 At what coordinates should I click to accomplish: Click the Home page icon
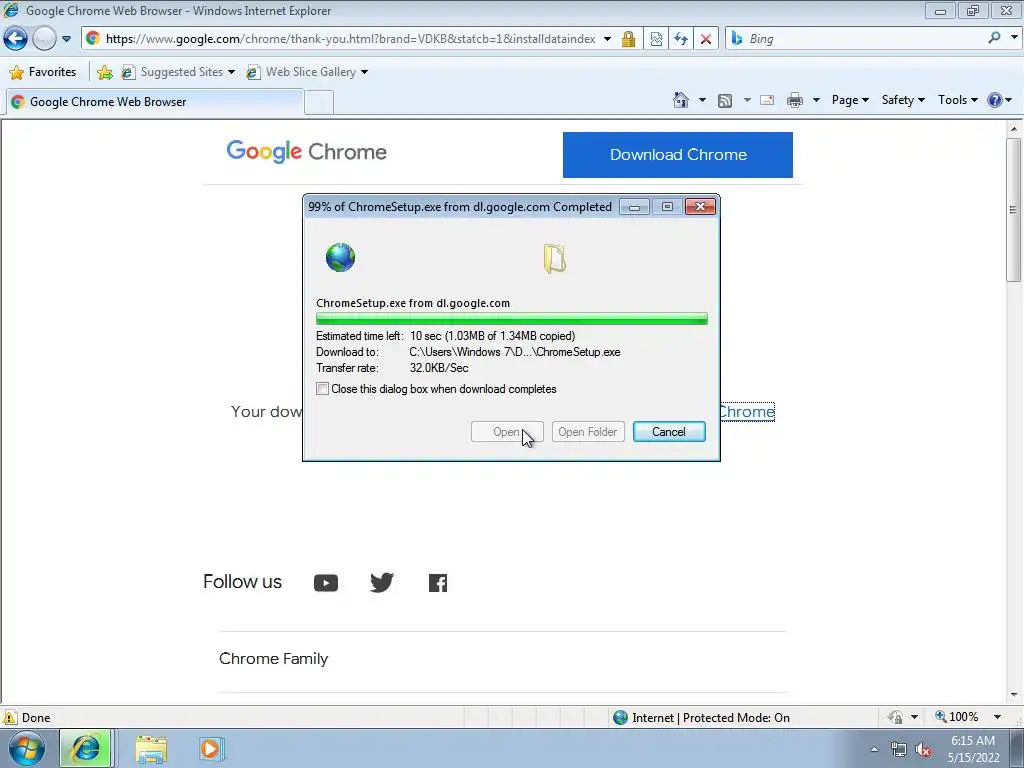[x=681, y=100]
